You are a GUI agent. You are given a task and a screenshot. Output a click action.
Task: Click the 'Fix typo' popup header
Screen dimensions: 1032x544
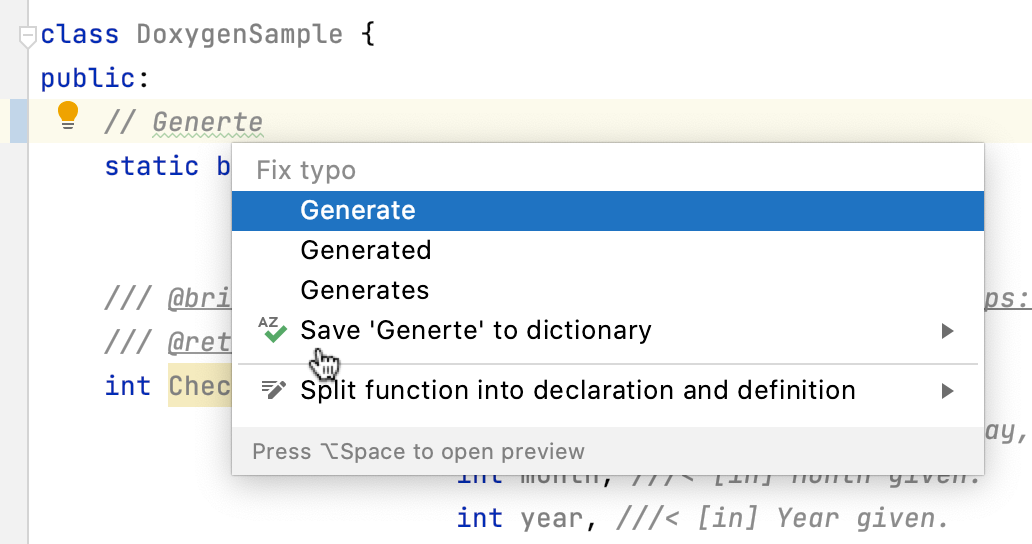pos(306,170)
